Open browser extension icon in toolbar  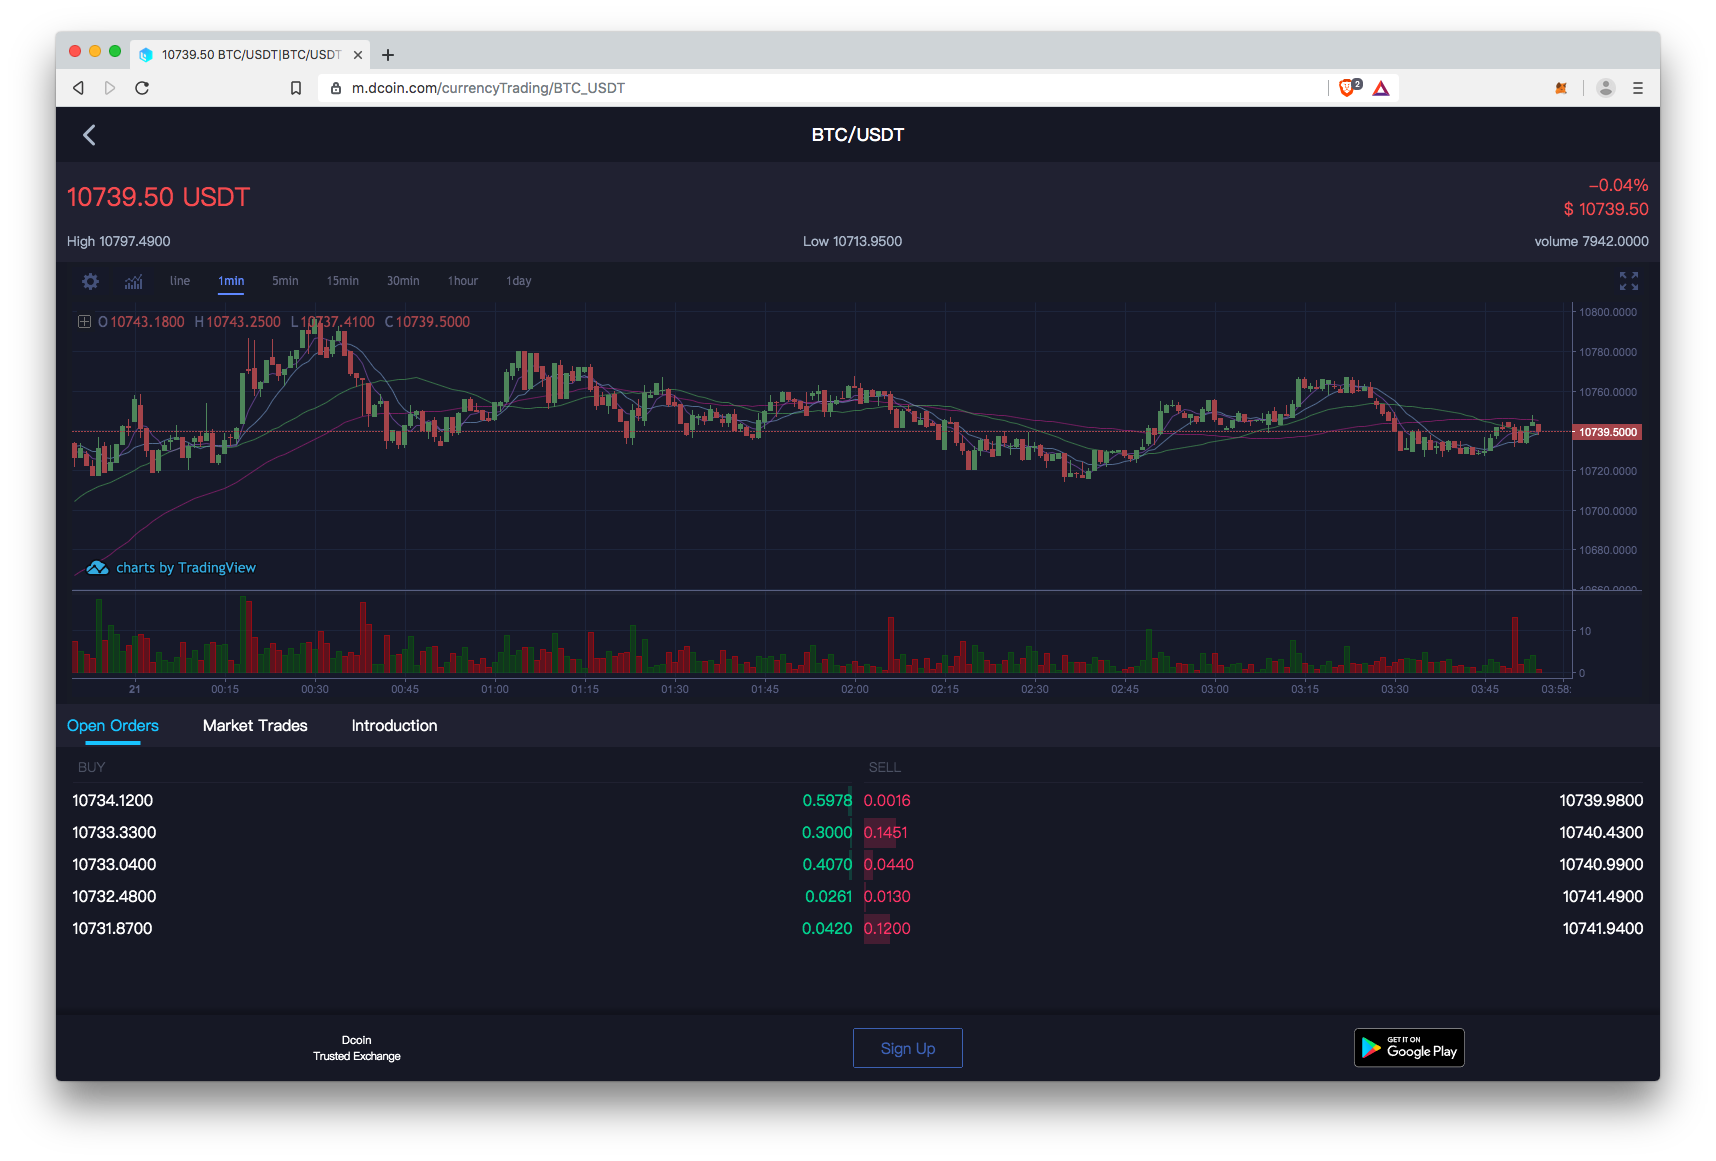1561,88
